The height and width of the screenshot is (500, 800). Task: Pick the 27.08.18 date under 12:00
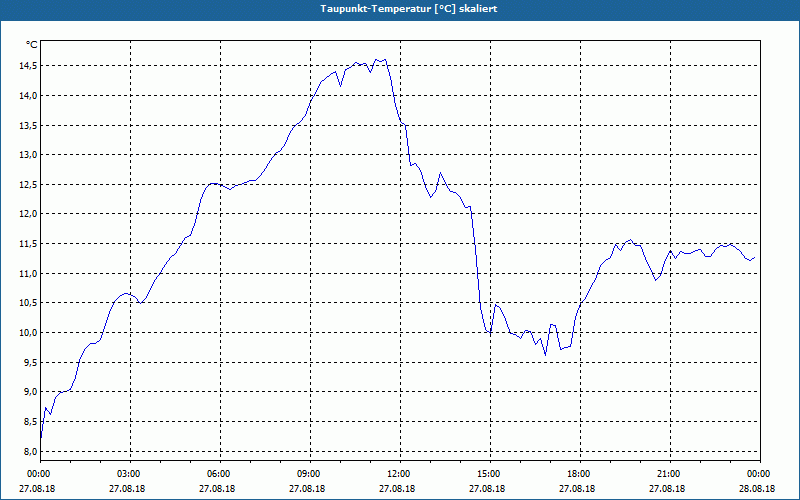pos(397,489)
